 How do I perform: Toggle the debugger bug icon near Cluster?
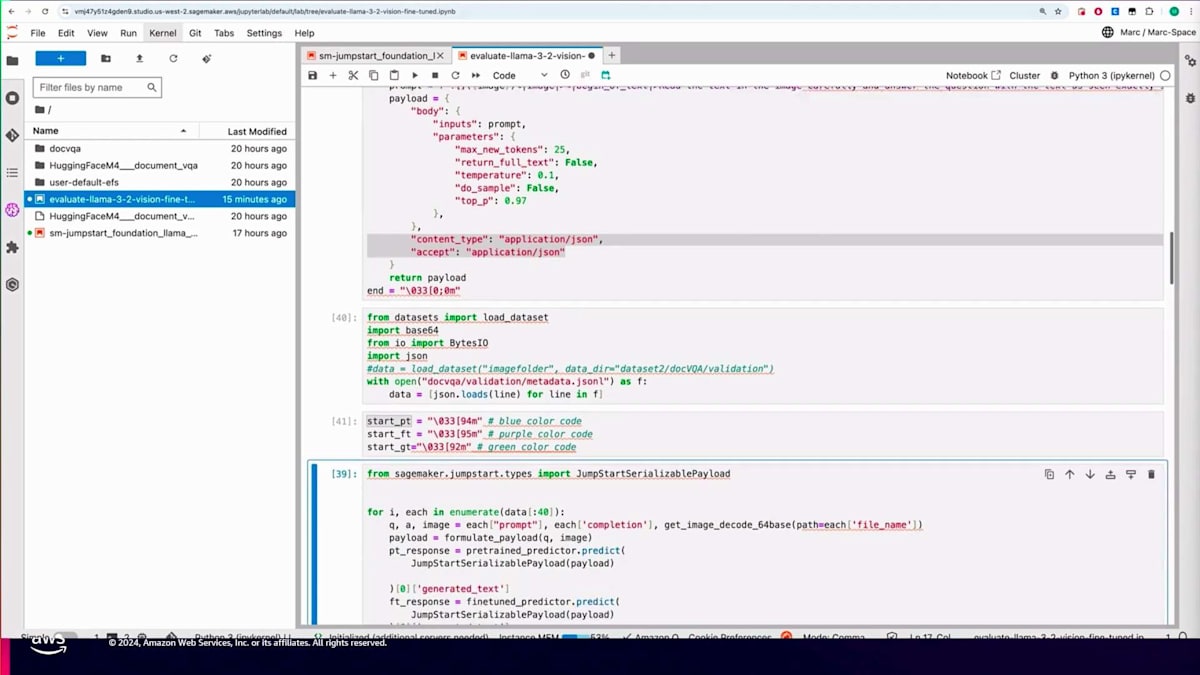[x=1055, y=75]
